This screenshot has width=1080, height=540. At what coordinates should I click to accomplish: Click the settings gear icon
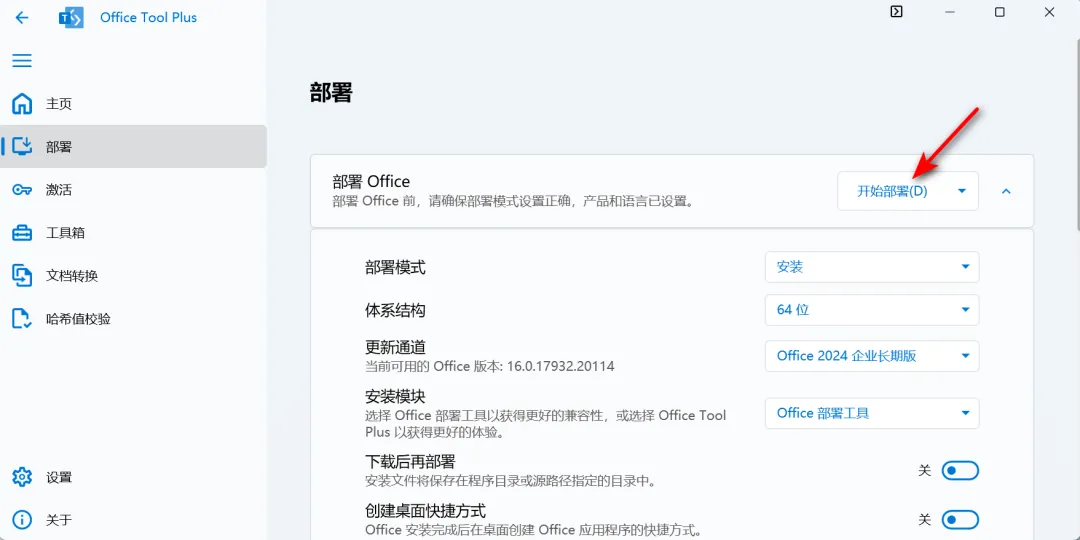[22, 477]
